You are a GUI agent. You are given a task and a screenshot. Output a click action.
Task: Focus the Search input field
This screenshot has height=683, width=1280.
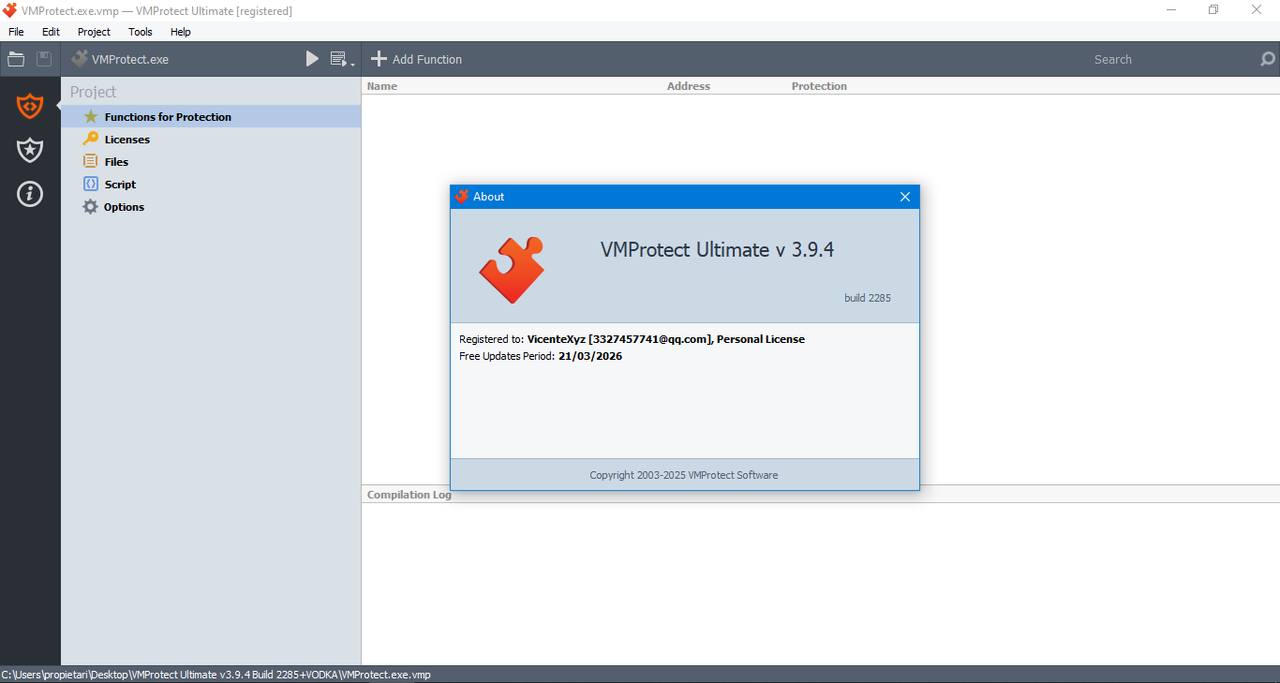[x=1170, y=59]
